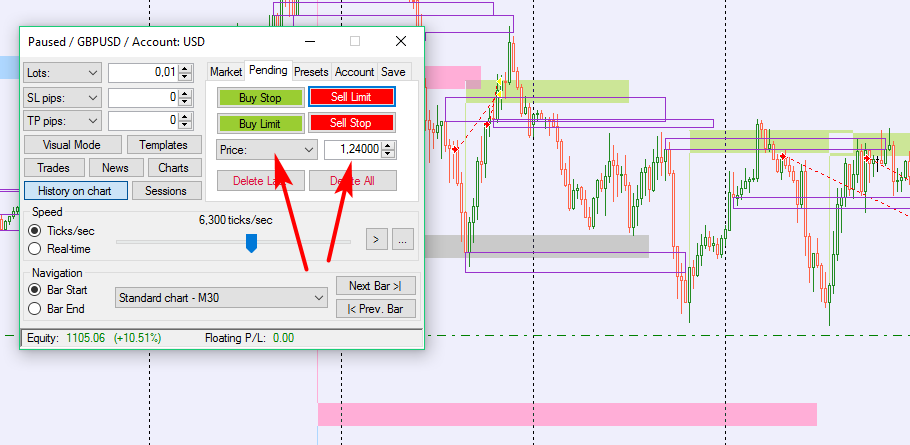The width and height of the screenshot is (910, 445).
Task: Click the TP pips value field
Action: 143,121
